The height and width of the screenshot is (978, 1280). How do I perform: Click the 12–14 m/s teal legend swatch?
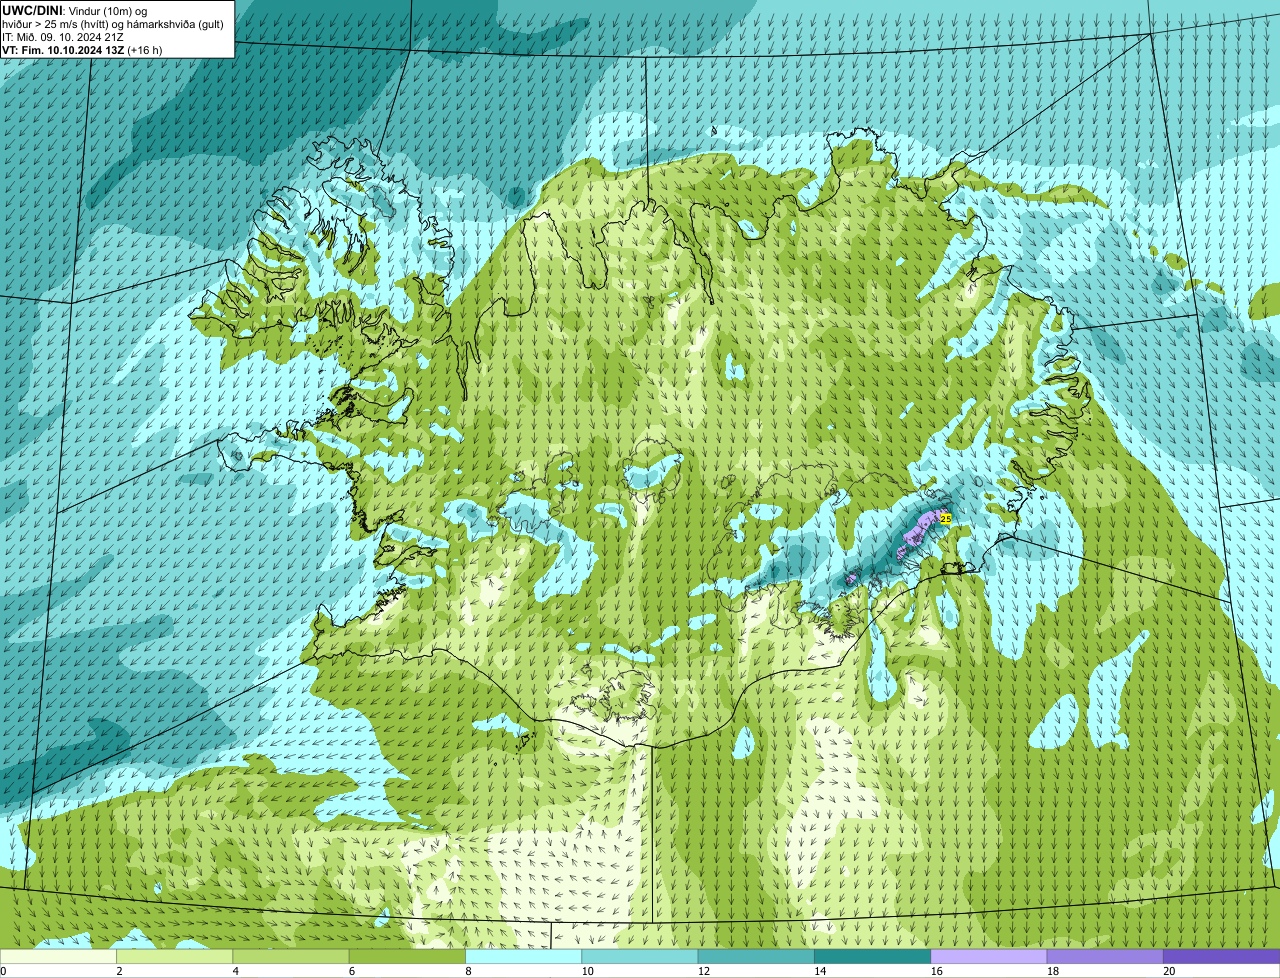[756, 956]
